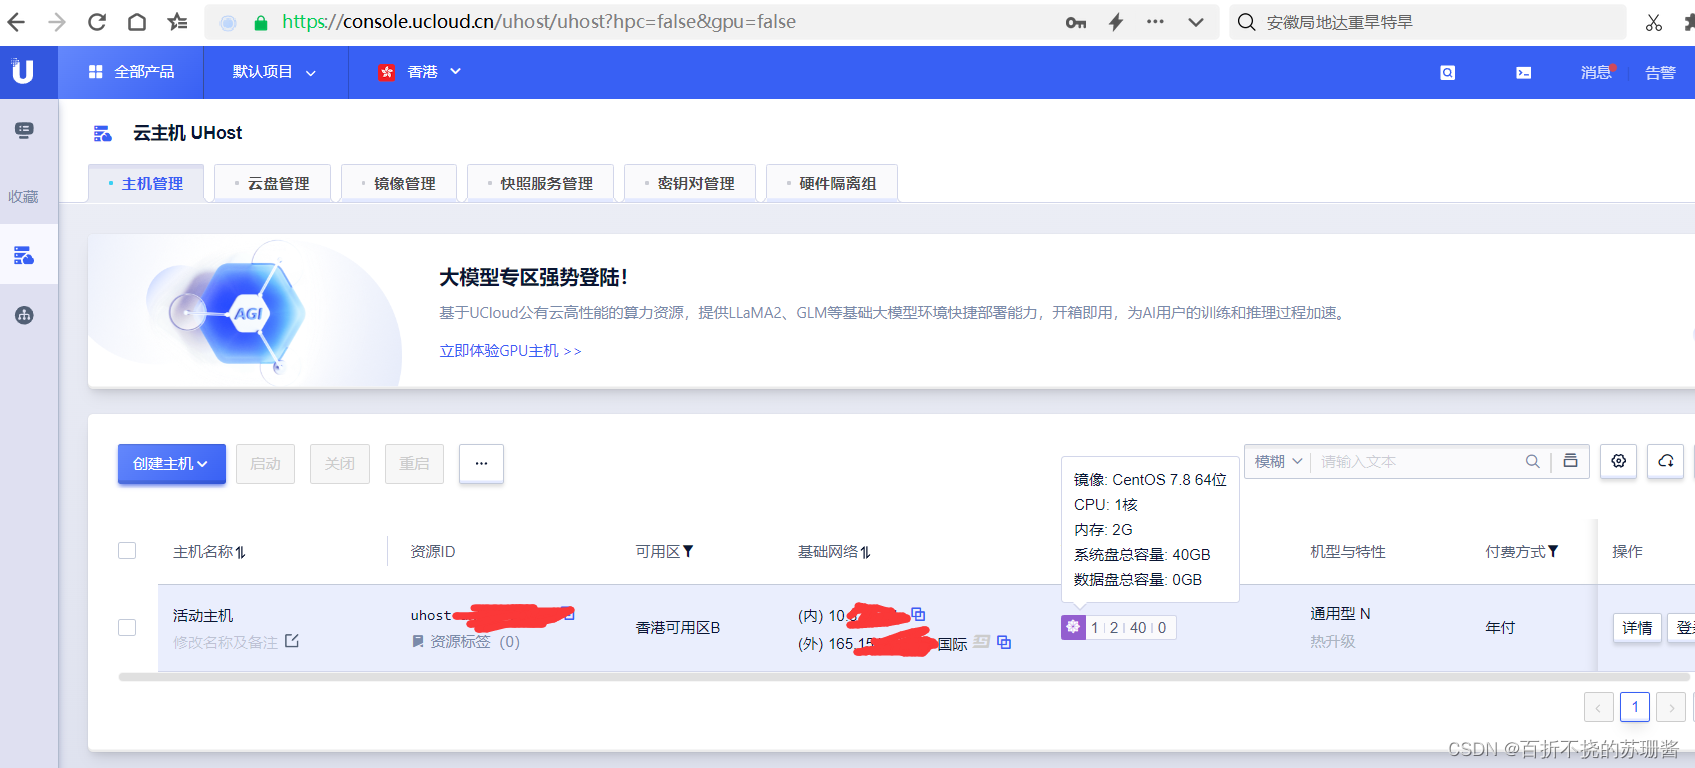The image size is (1695, 768).
Task: Copy the internal IP address icon
Action: point(918,614)
